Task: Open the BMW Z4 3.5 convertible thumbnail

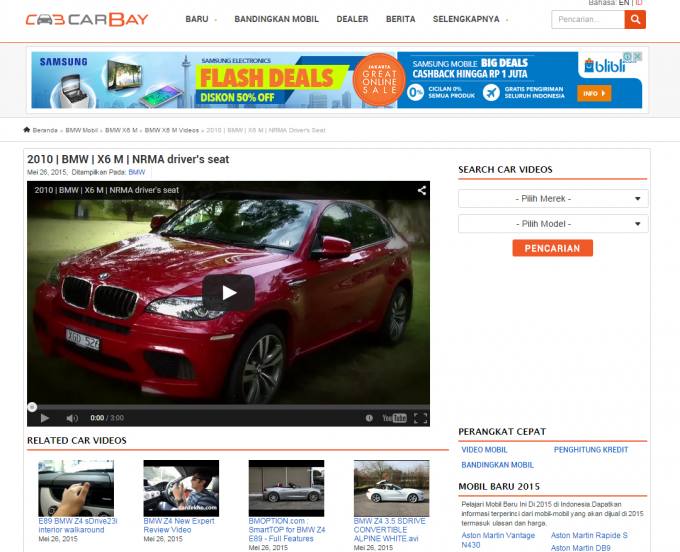Action: click(x=392, y=488)
